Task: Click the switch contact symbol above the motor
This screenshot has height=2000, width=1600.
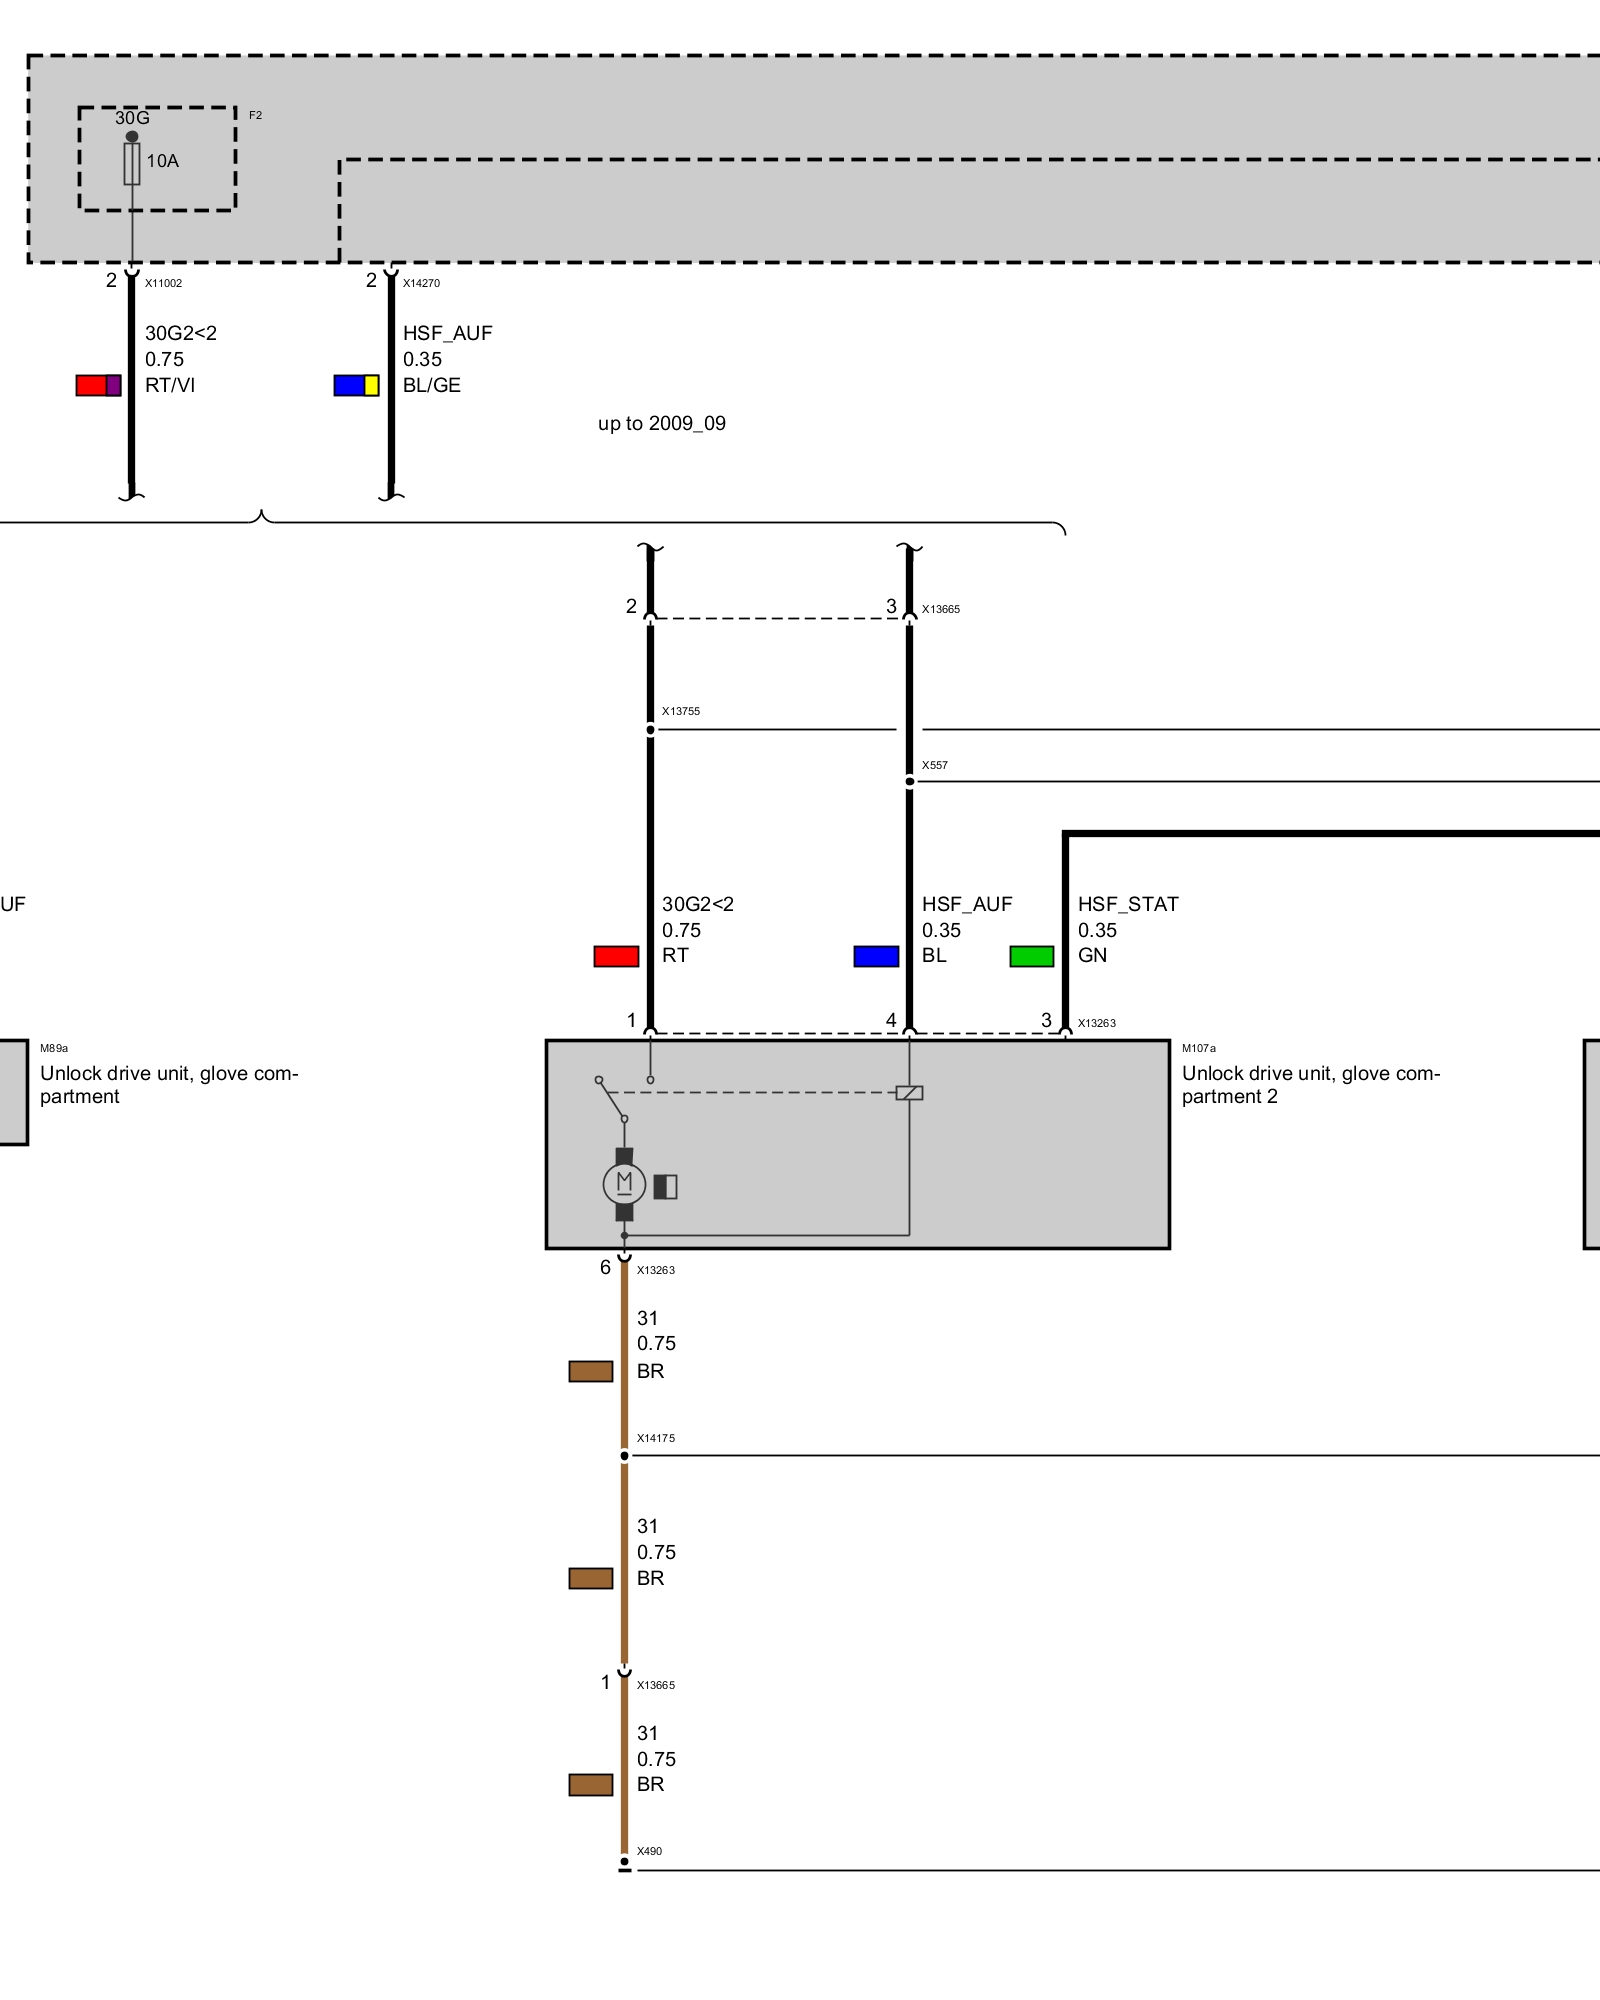Action: click(x=611, y=1099)
